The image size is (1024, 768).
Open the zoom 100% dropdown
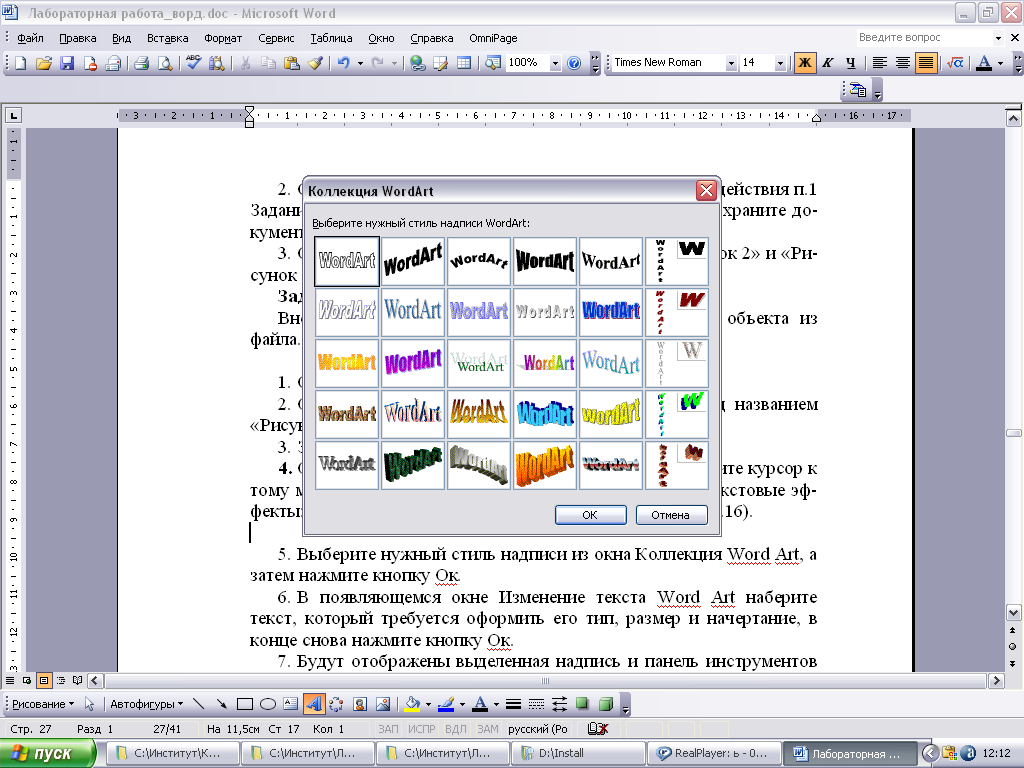coord(555,63)
